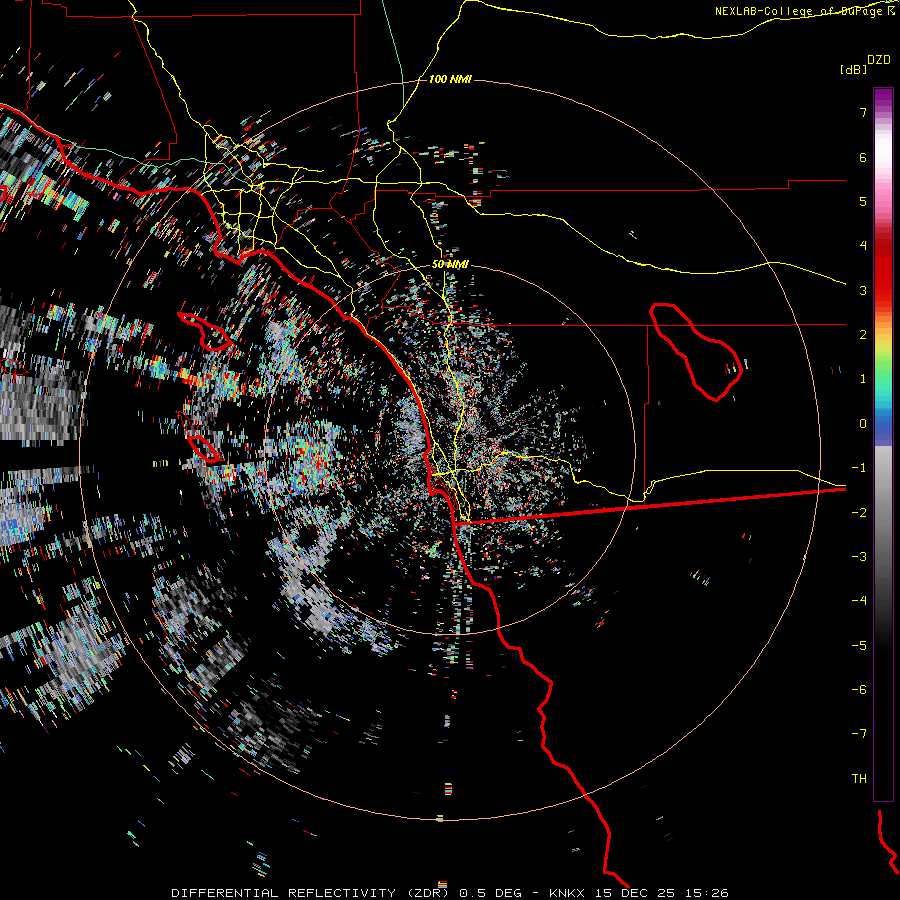Pick the gray band of ZDR color bar
Screen dimensions: 900x900
pos(883,517)
